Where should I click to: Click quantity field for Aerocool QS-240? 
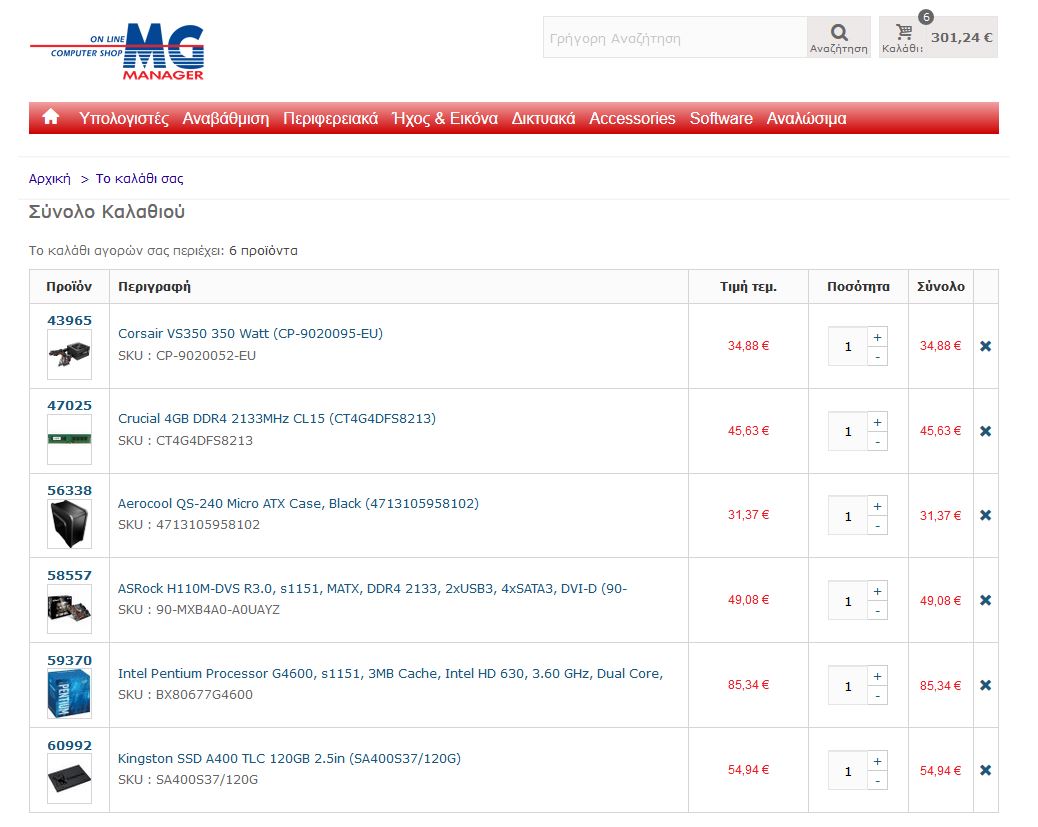point(848,516)
